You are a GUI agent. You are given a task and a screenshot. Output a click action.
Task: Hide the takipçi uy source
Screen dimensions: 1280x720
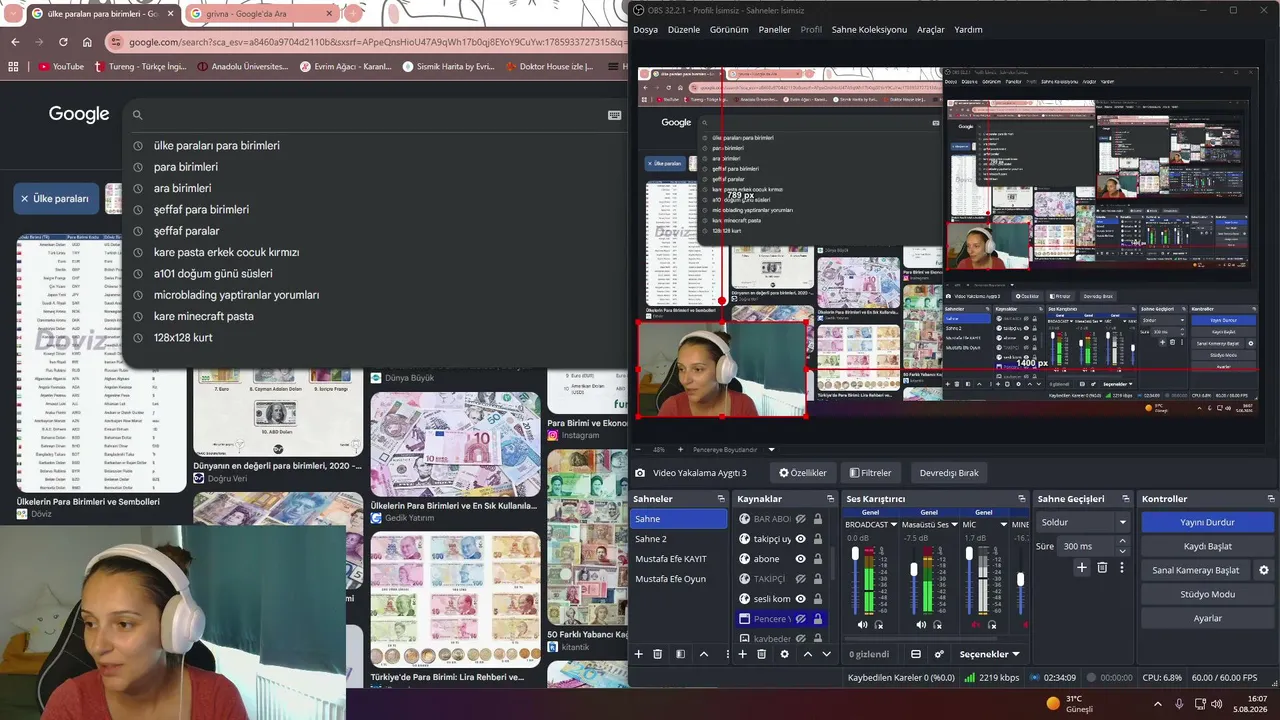coord(801,539)
